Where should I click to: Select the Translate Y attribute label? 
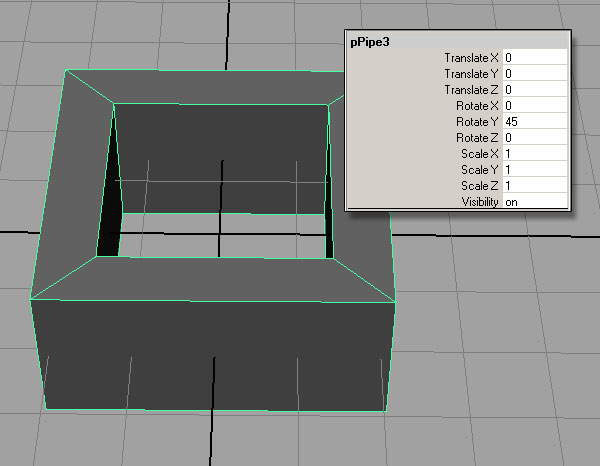pos(471,73)
